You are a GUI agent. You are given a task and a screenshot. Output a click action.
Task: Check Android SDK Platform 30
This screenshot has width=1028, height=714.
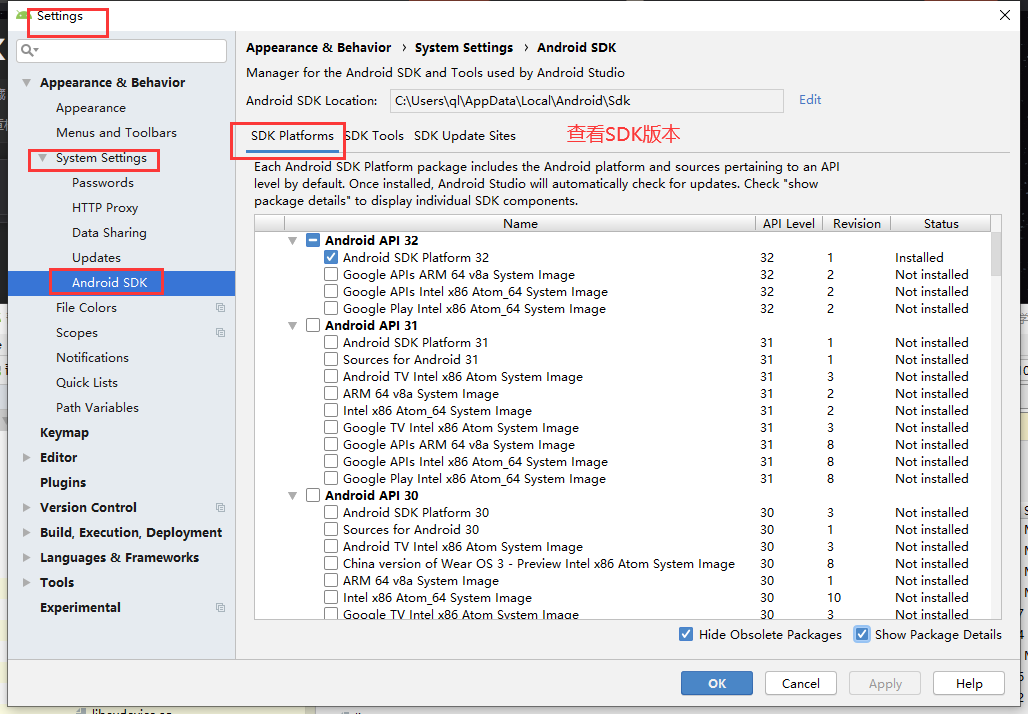[331, 513]
